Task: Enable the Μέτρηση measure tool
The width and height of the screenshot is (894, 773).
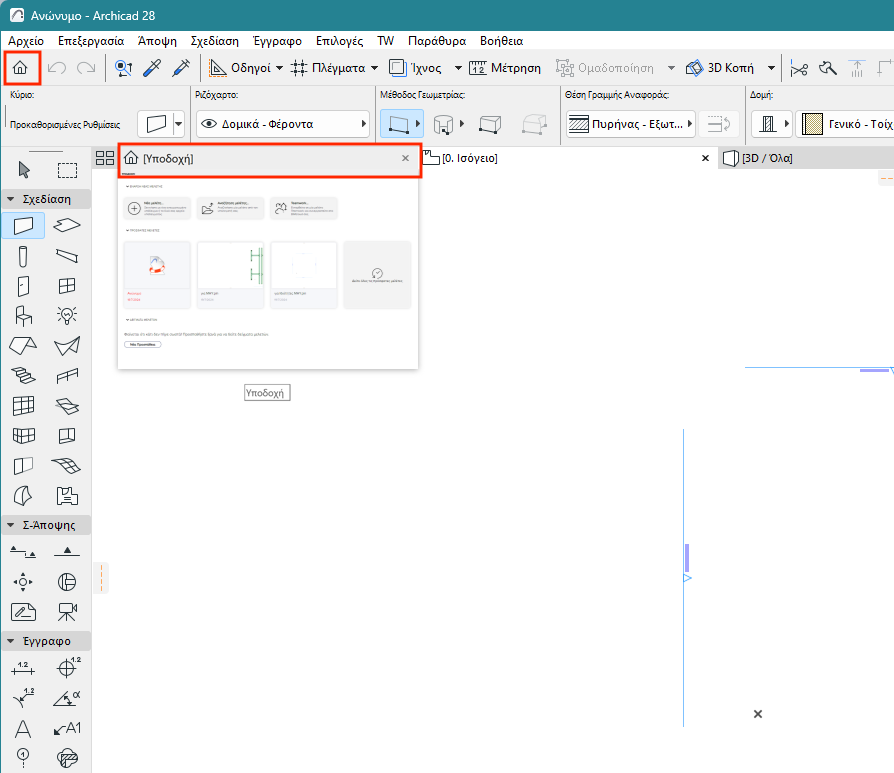Action: pyautogui.click(x=505, y=68)
